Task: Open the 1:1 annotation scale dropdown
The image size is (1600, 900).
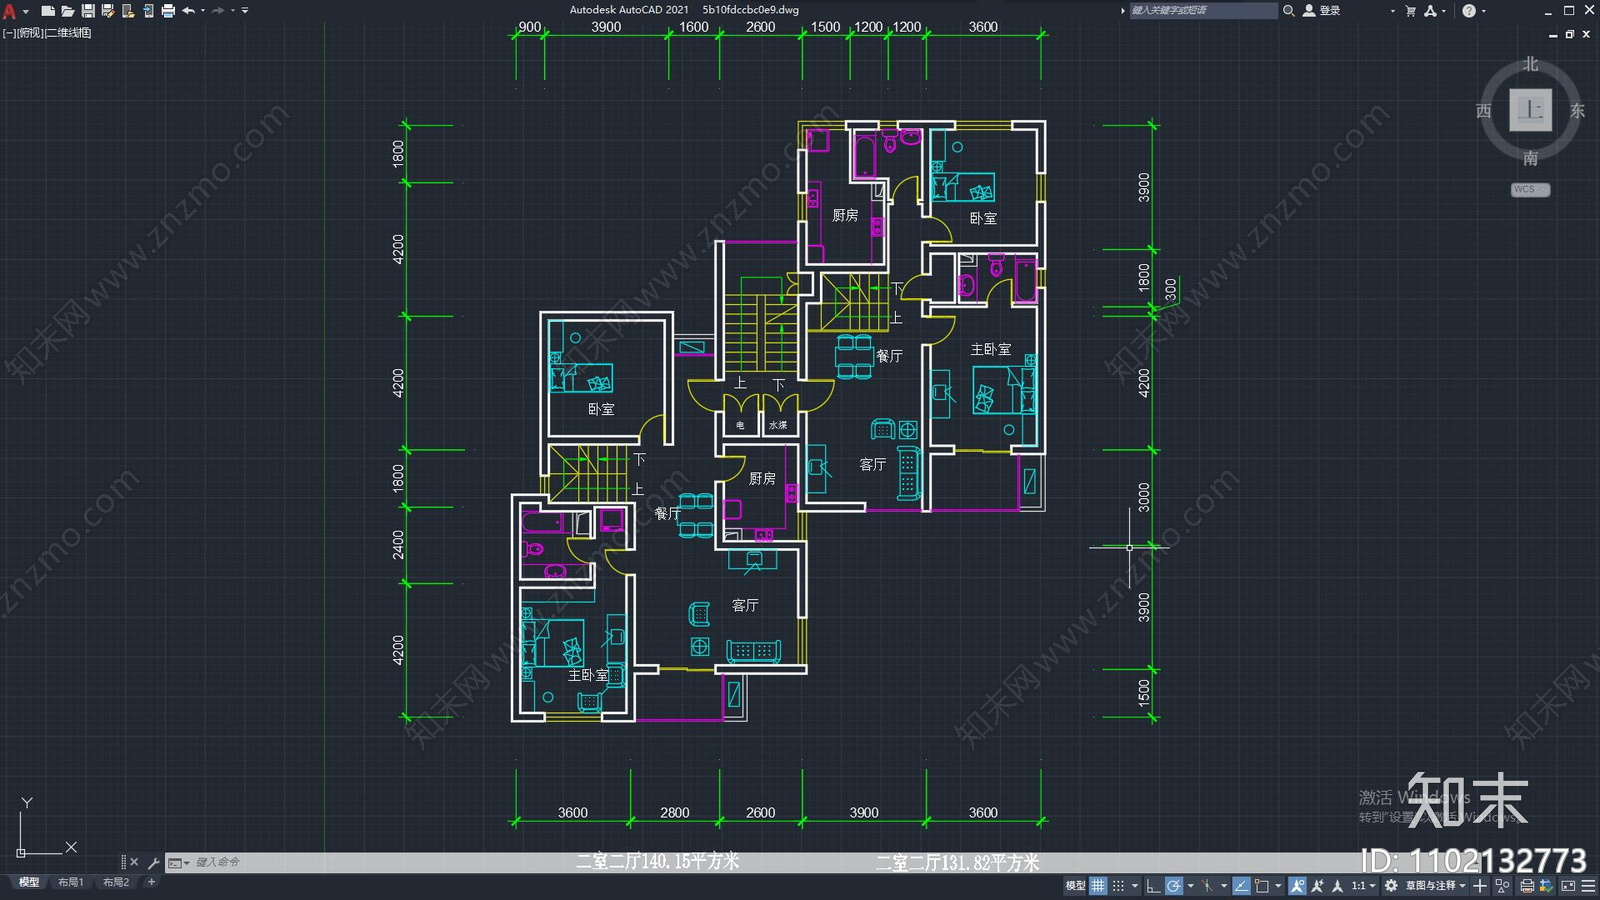Action: pos(1364,886)
